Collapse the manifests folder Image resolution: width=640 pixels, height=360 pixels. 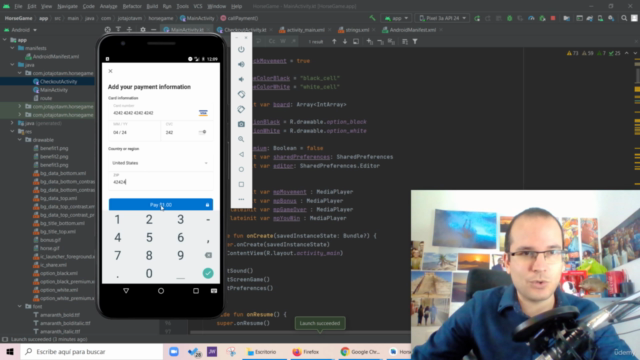12,48
